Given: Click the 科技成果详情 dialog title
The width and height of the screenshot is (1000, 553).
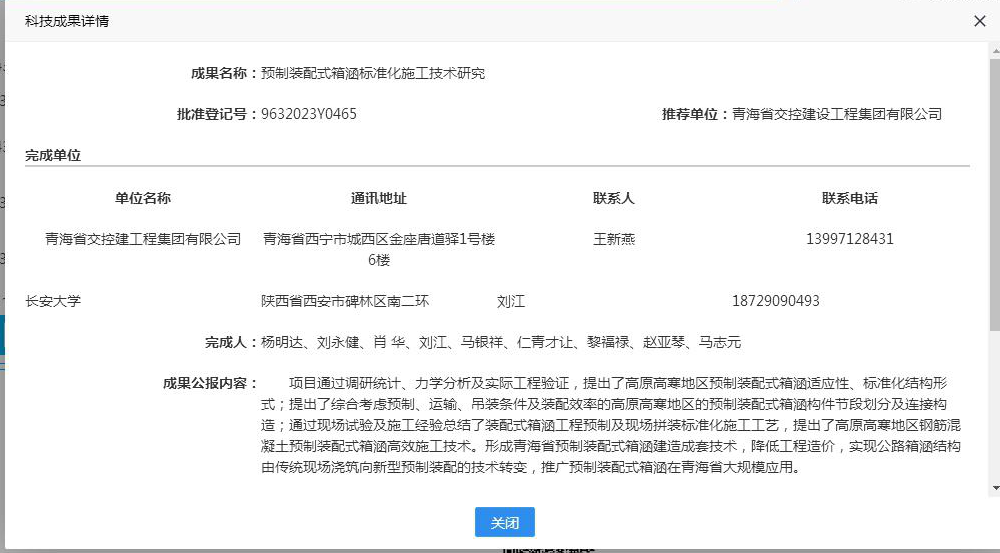Looking at the screenshot, I should click(x=67, y=21).
